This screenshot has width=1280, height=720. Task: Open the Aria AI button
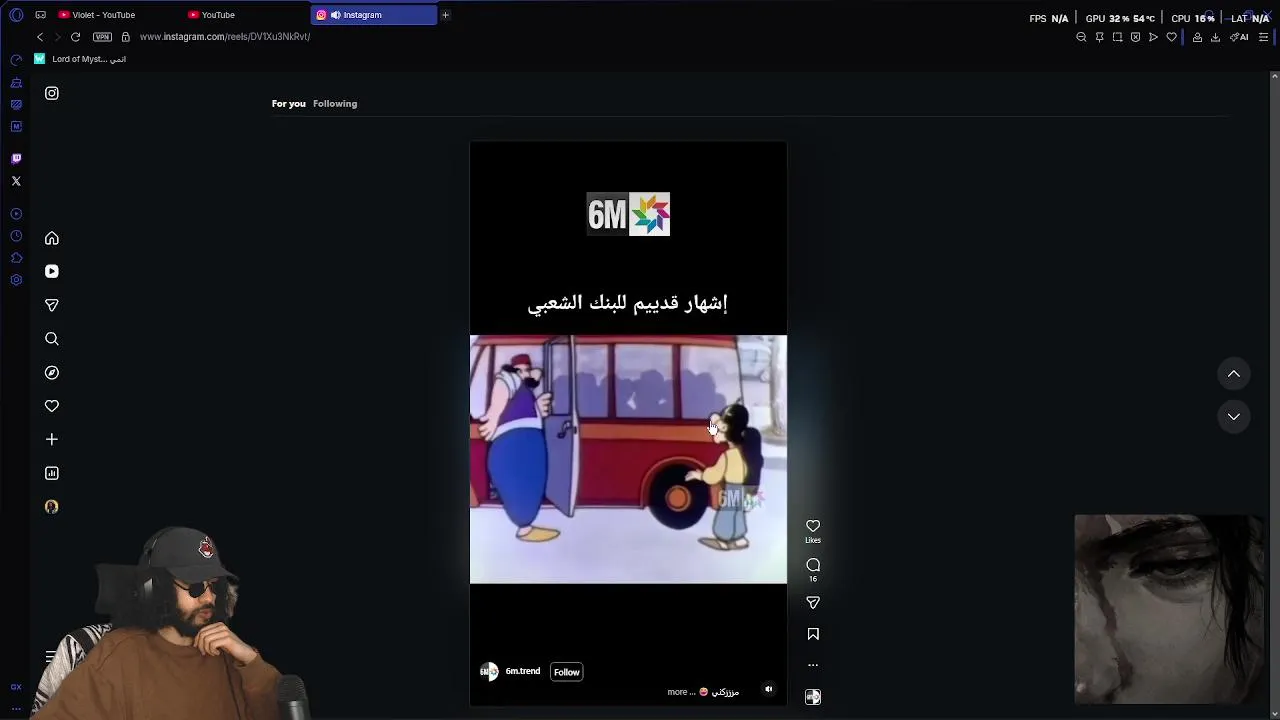pos(1239,37)
